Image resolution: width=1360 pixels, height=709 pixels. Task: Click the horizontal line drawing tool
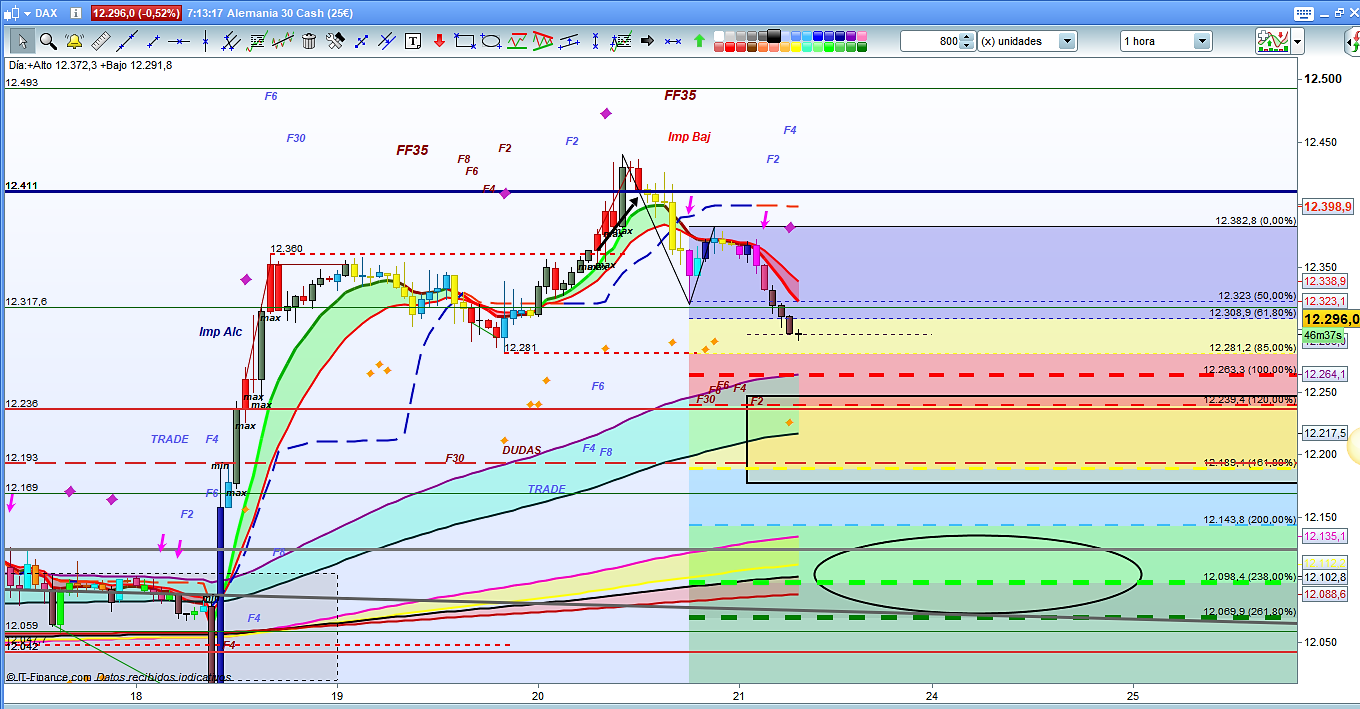pyautogui.click(x=178, y=41)
